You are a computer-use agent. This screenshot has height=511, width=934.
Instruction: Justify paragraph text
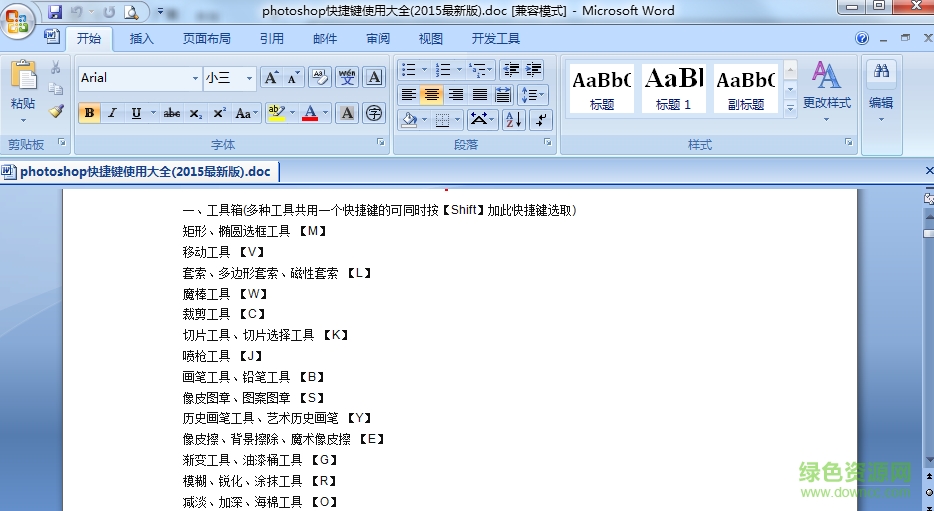pos(480,95)
